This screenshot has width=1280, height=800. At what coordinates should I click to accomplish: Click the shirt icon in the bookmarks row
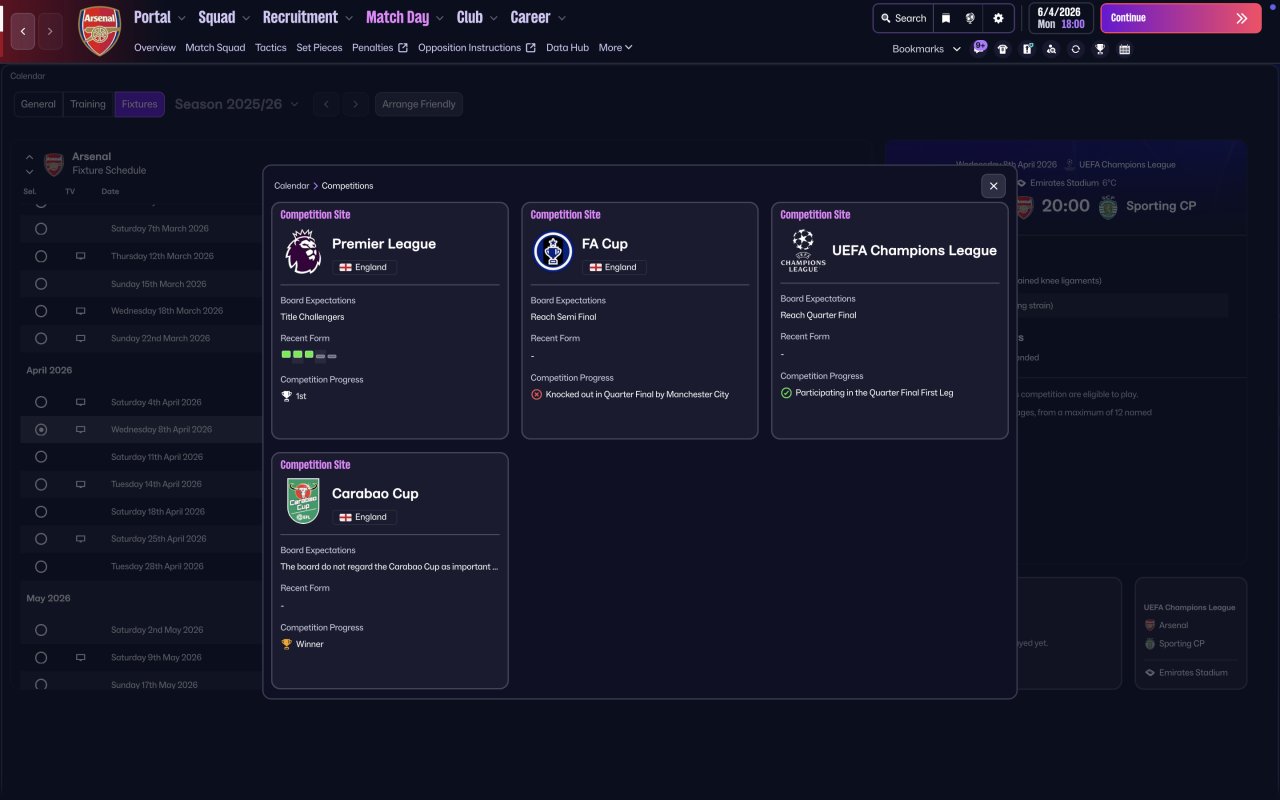coord(1003,49)
